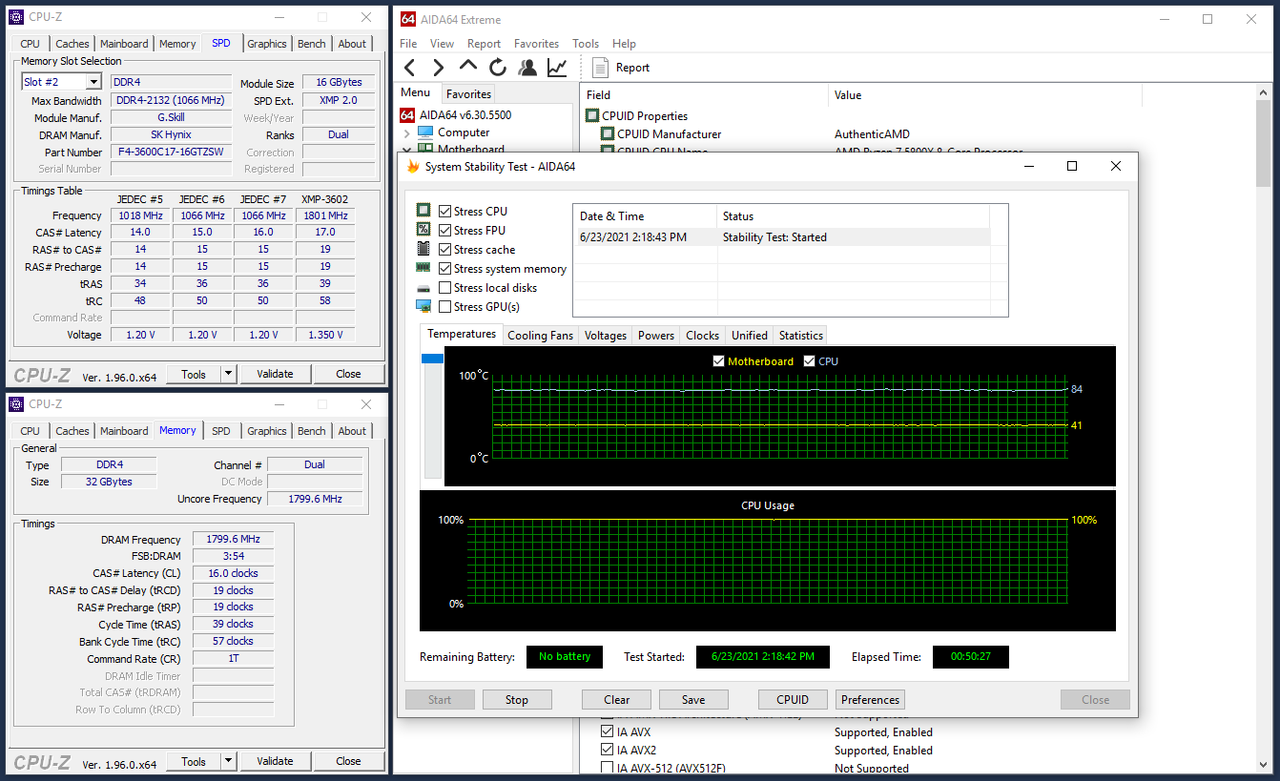The image size is (1280, 781).
Task: Select the Stability Test: Started log row
Action: (781, 237)
